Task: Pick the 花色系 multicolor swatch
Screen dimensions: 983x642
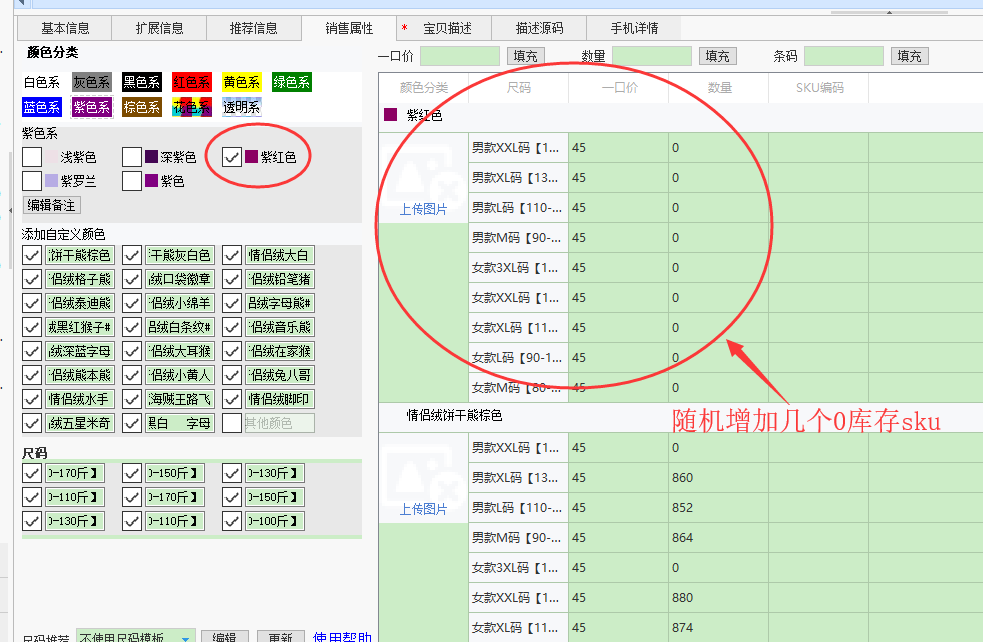Action: 191,106
